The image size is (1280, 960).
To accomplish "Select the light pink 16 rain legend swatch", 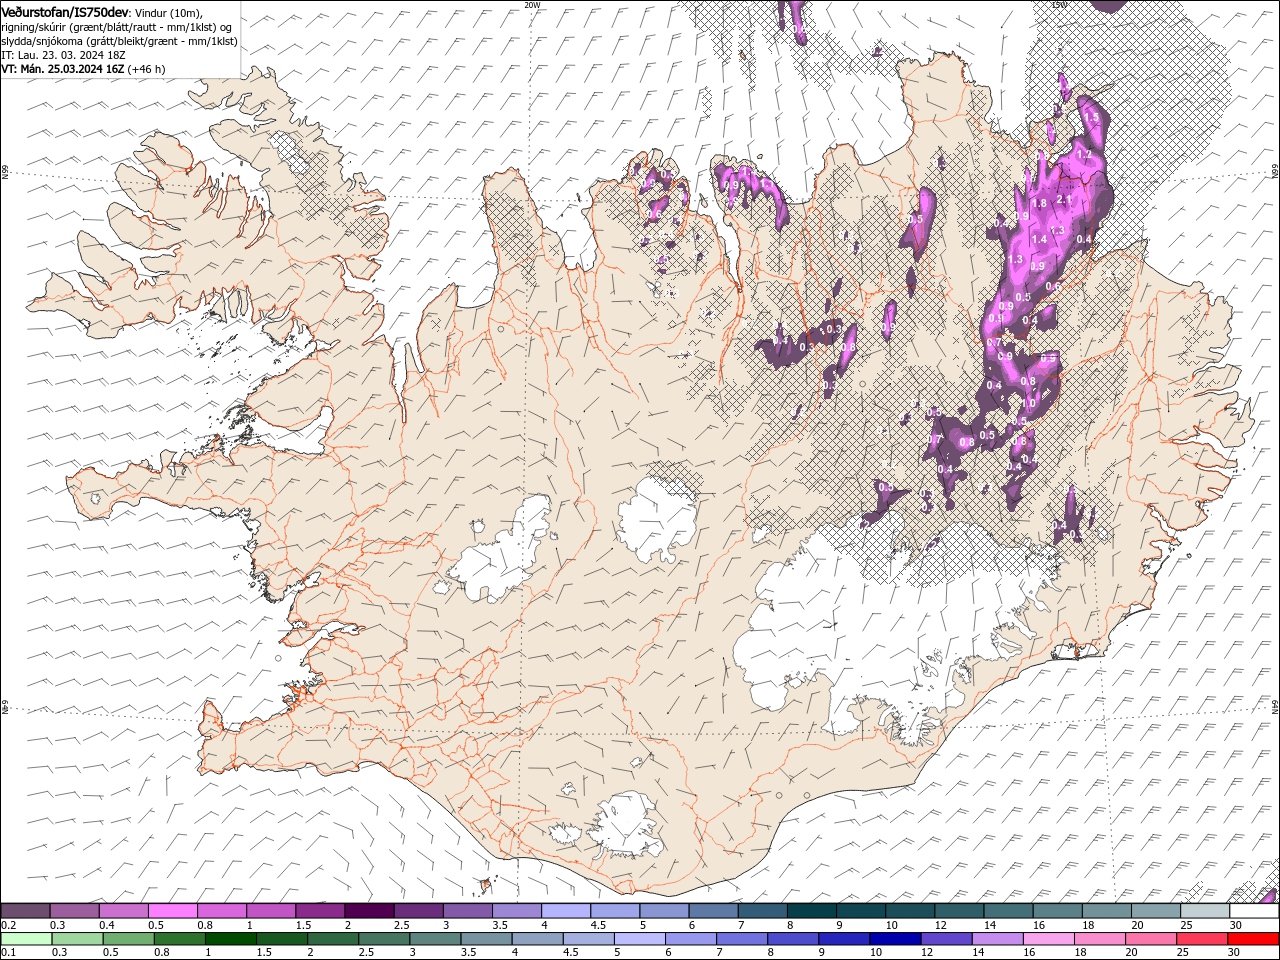I will (x=1047, y=938).
